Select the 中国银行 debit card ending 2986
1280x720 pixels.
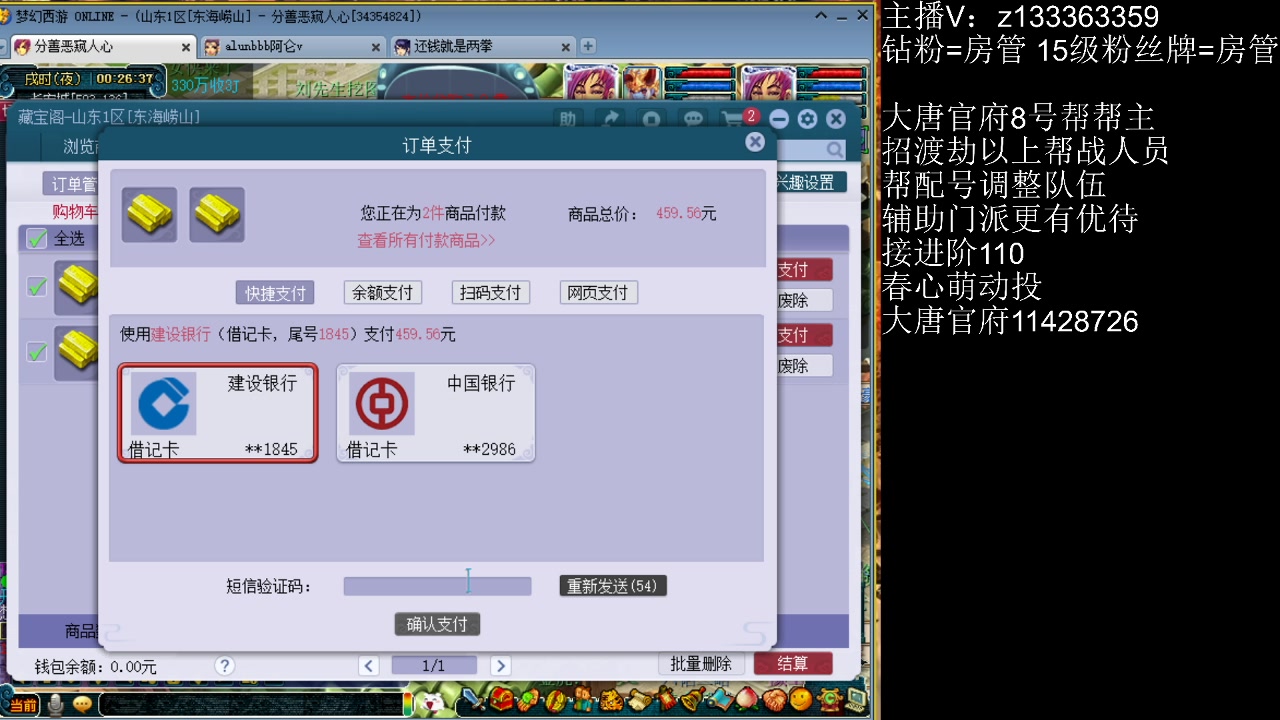click(435, 412)
